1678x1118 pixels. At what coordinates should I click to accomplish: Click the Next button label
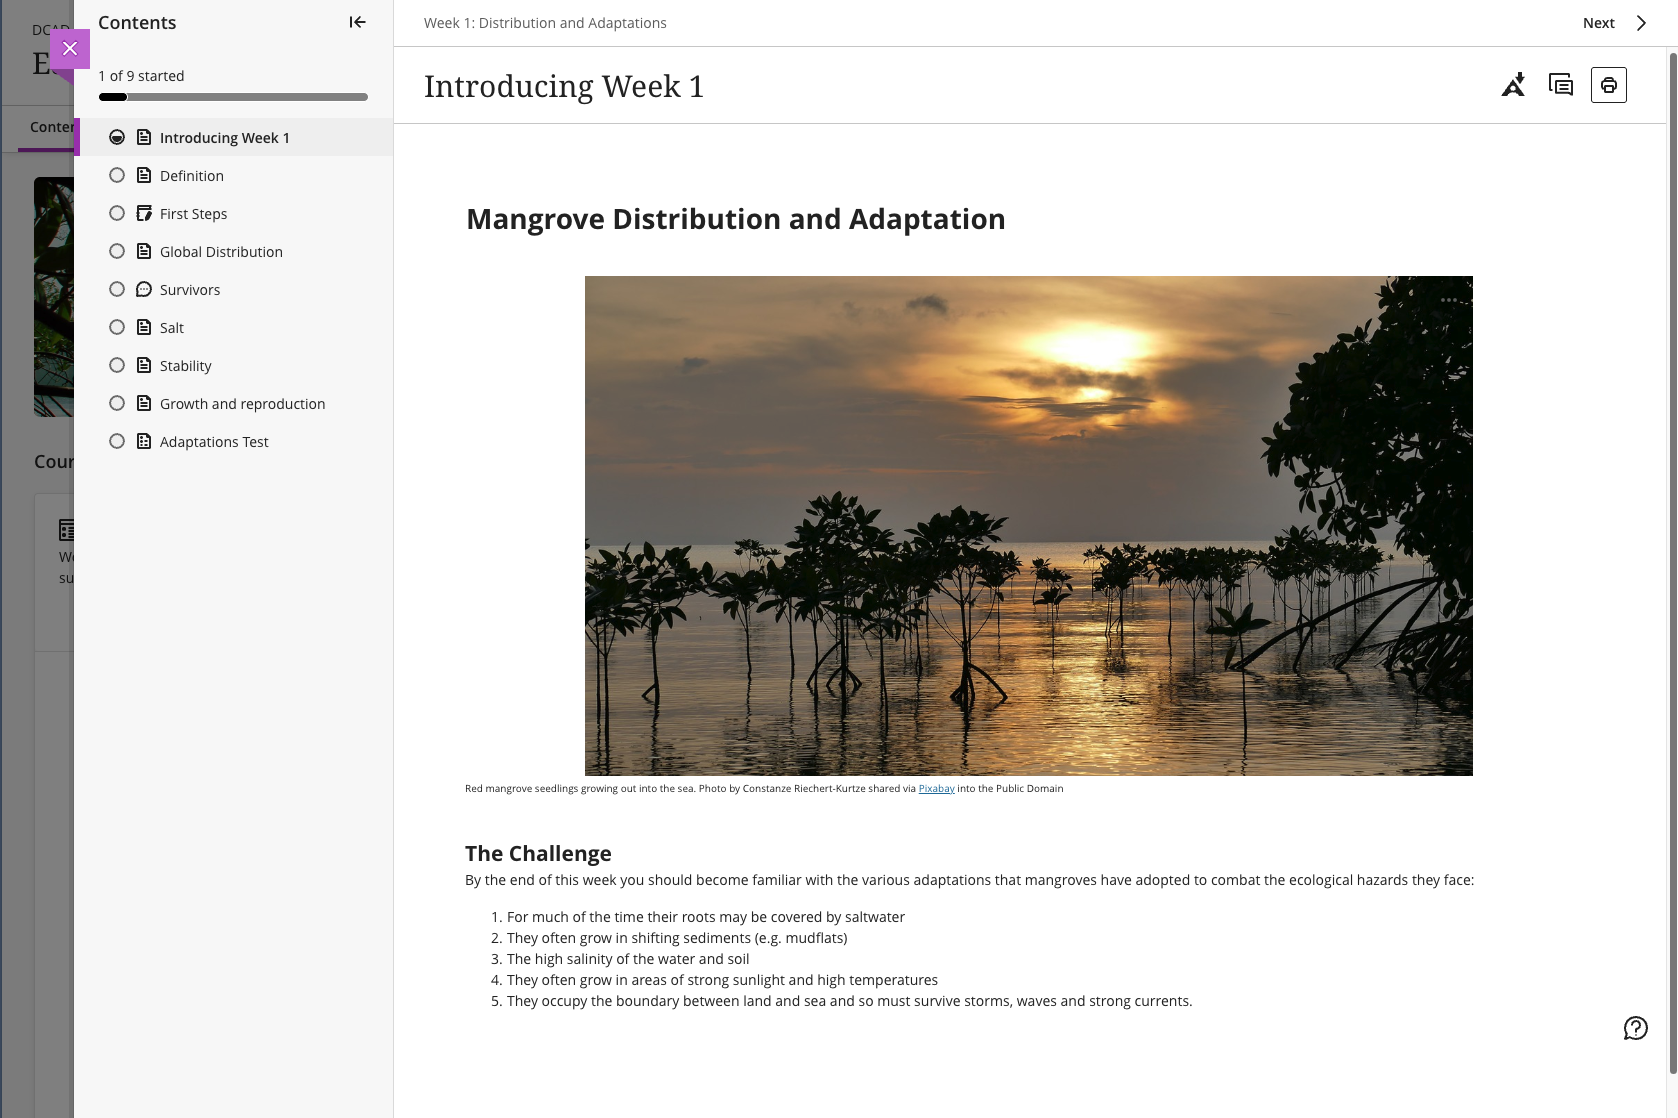tap(1598, 23)
